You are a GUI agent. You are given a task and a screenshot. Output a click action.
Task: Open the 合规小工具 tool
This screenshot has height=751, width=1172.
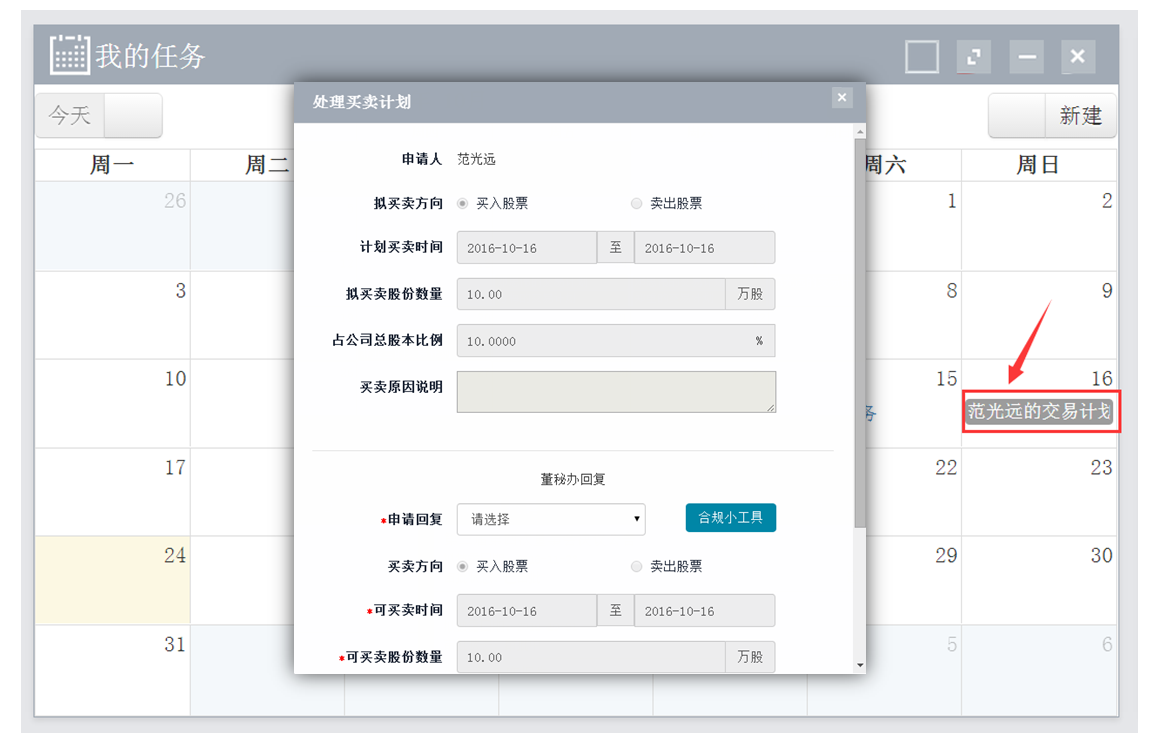(x=730, y=518)
